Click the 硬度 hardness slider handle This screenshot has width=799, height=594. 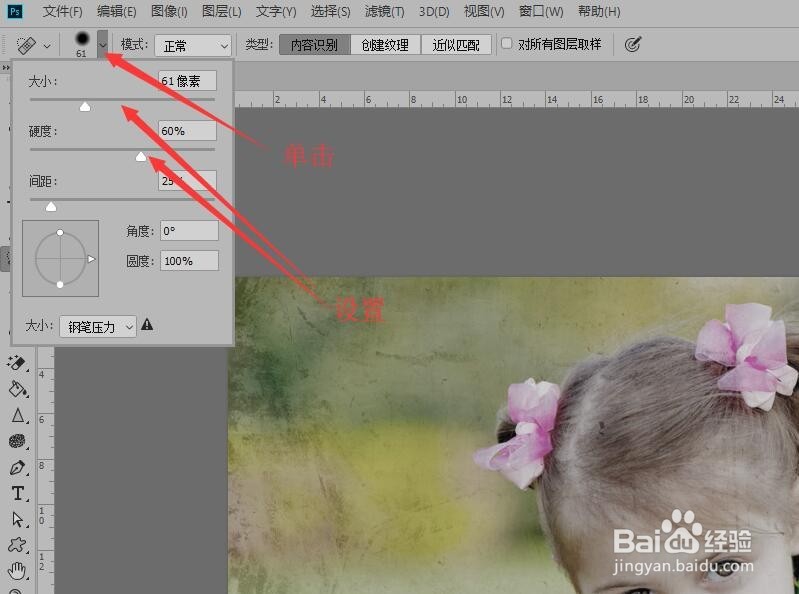(141, 156)
